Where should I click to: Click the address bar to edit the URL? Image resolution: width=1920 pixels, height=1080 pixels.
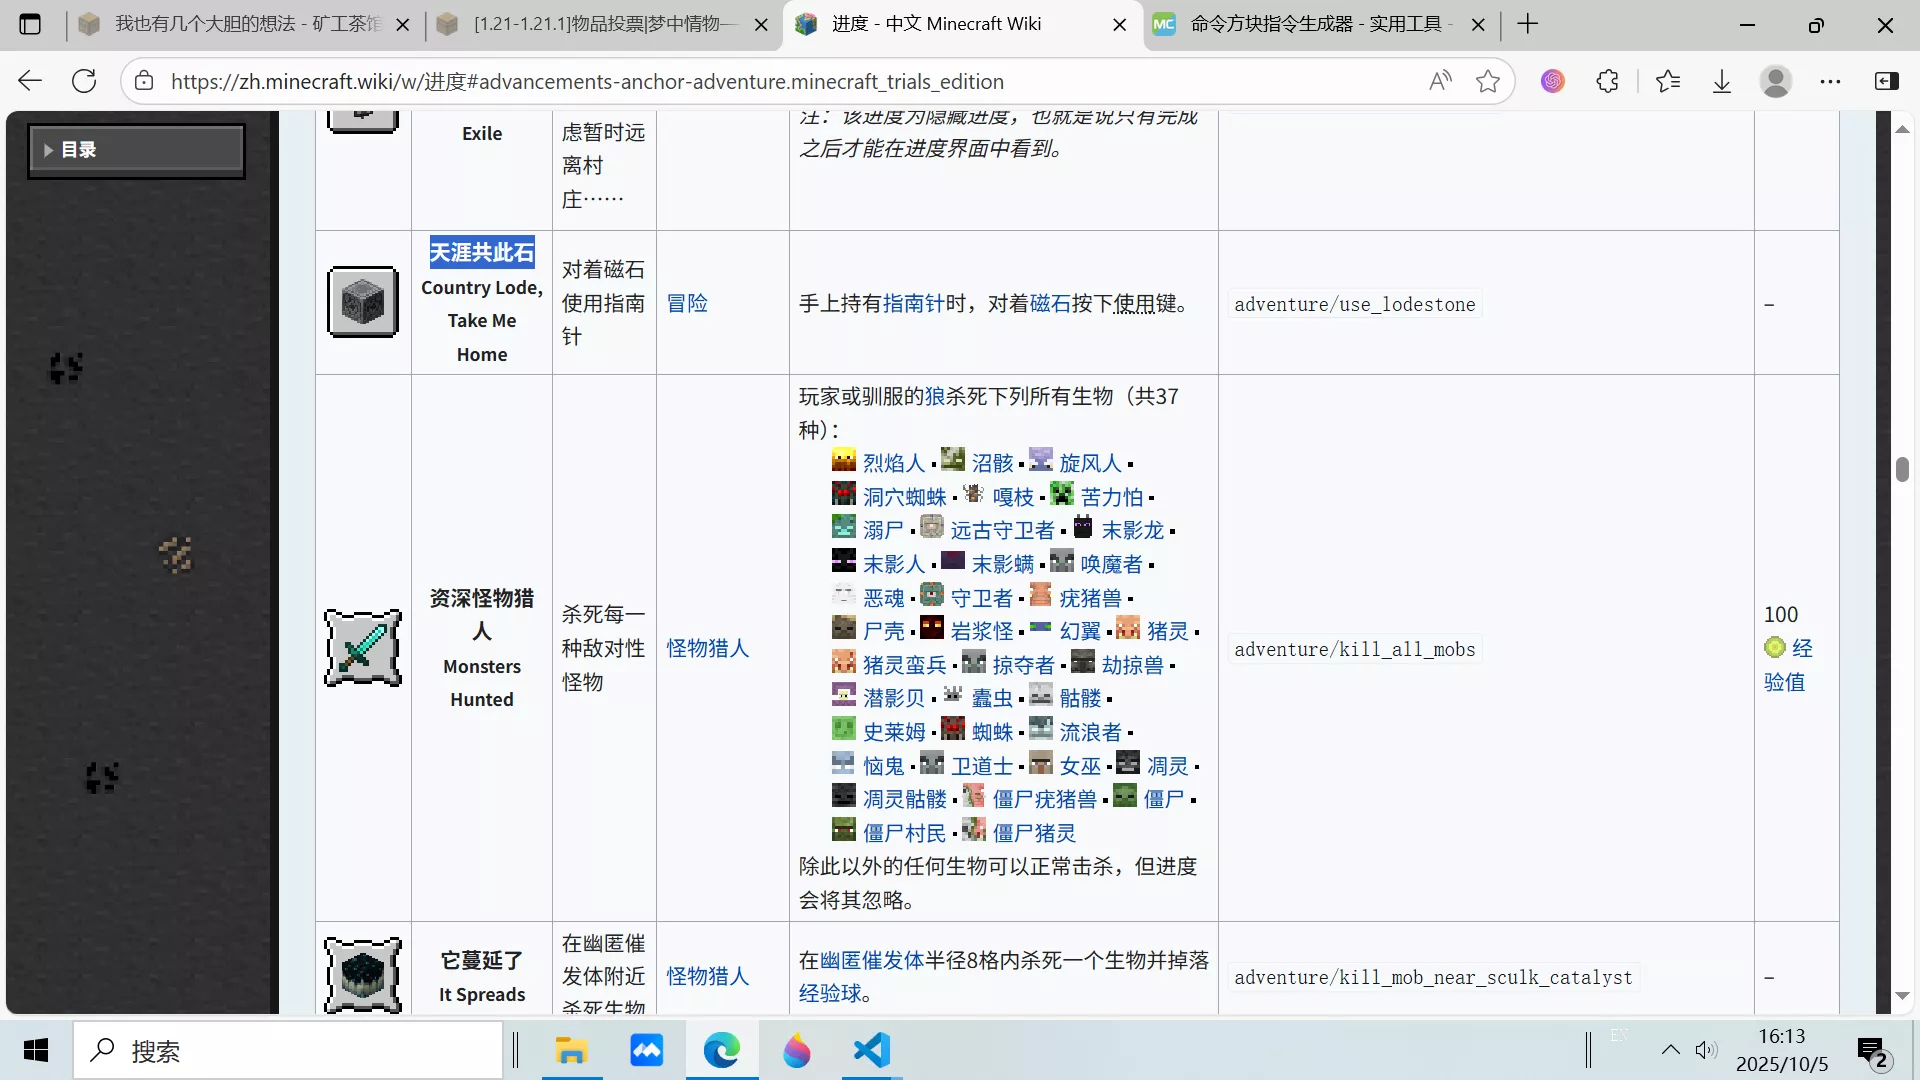tap(700, 81)
